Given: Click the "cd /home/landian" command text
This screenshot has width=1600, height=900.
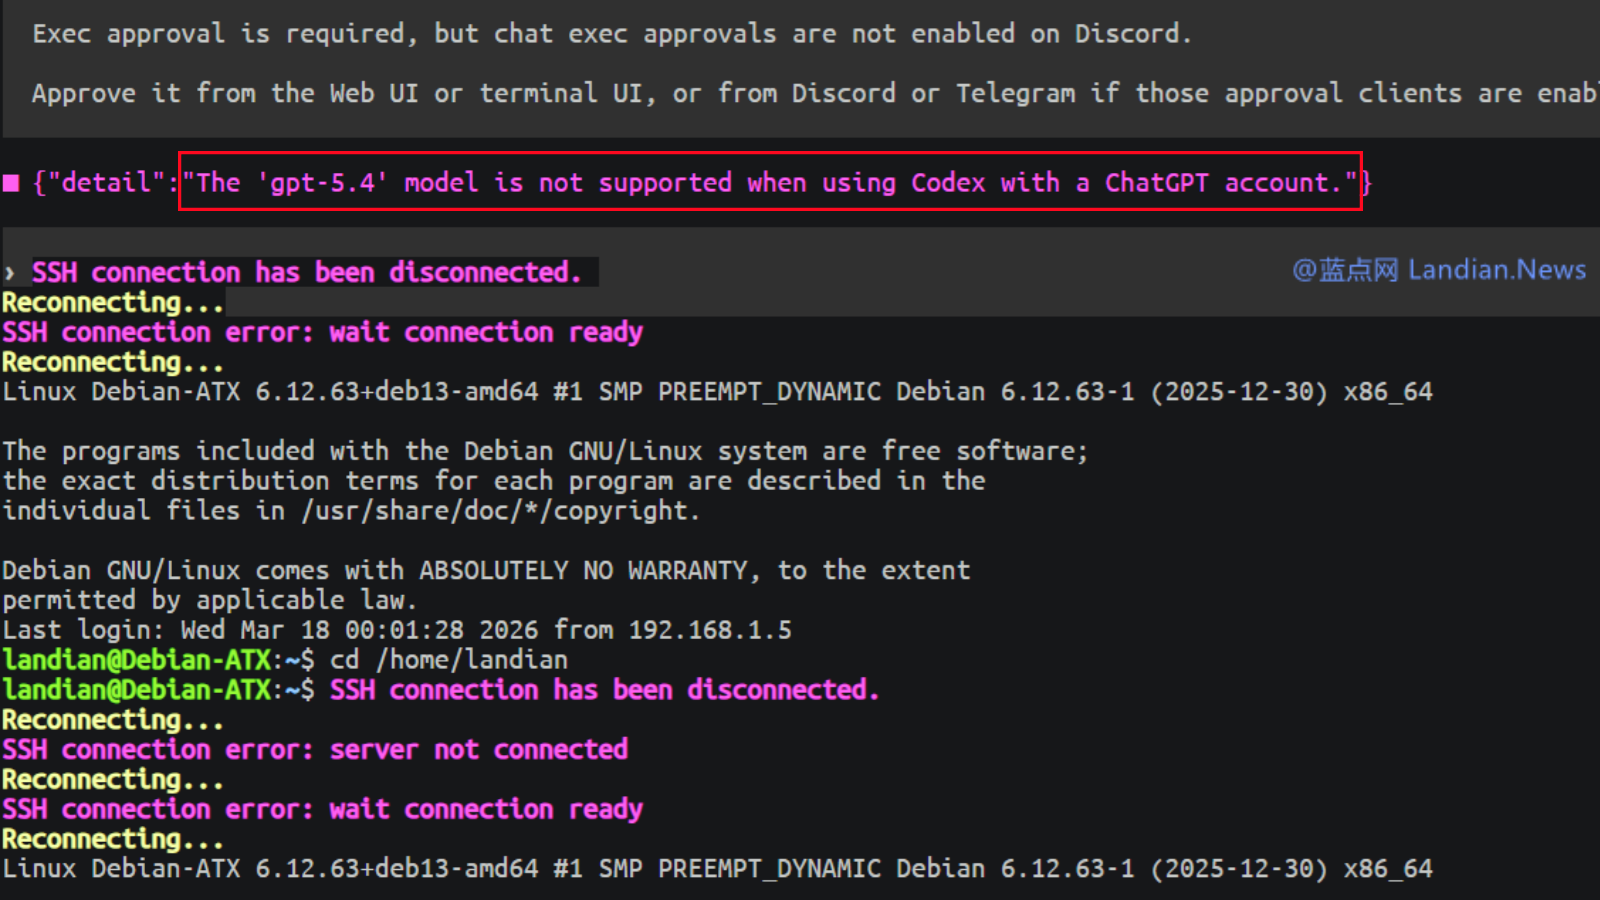Looking at the screenshot, I should click(449, 660).
